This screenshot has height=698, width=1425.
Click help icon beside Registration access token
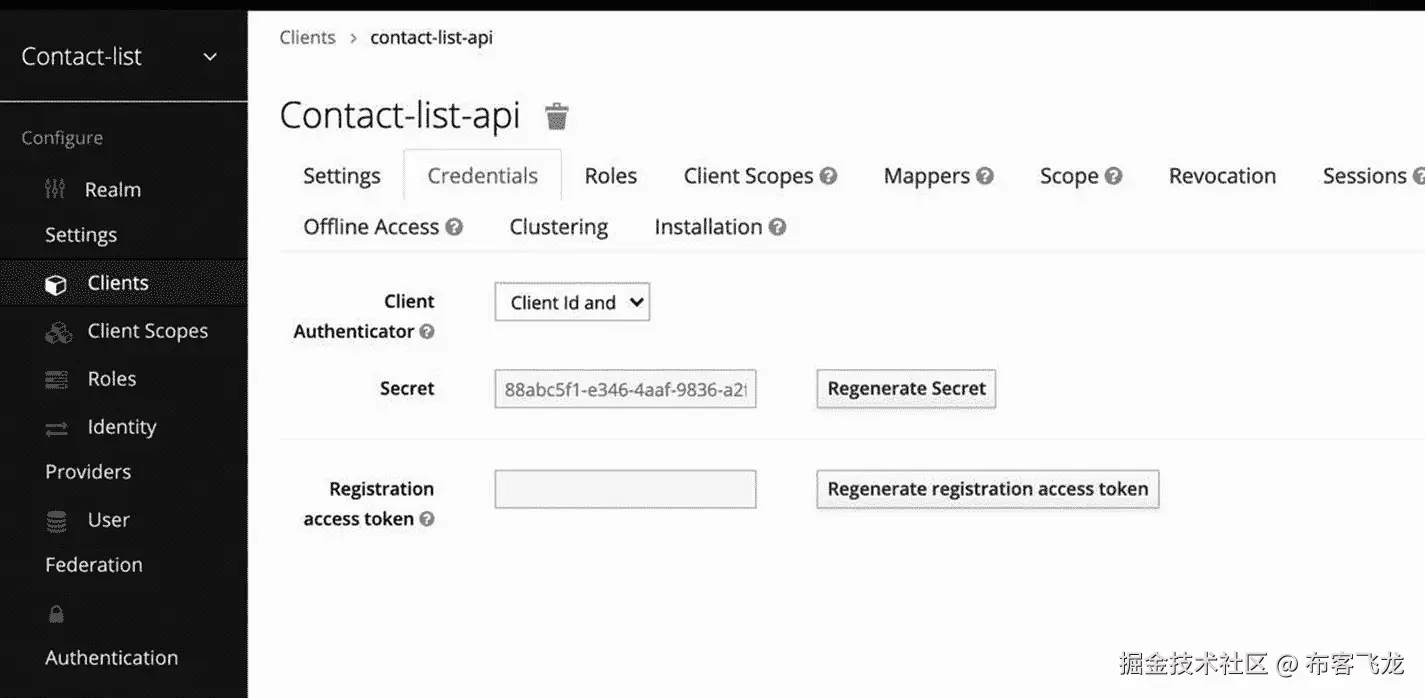pyautogui.click(x=427, y=519)
